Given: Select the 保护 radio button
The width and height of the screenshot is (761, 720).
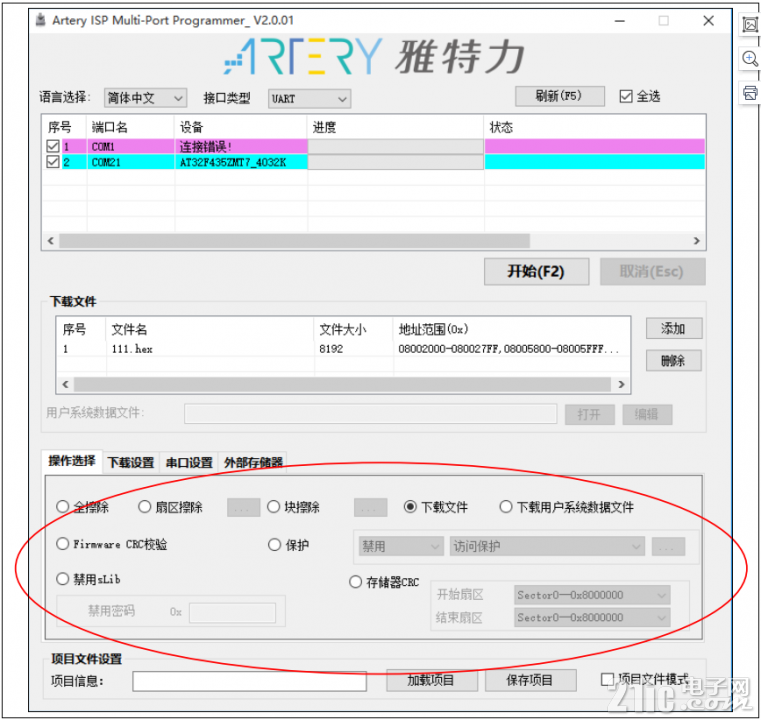Looking at the screenshot, I should click(x=274, y=544).
